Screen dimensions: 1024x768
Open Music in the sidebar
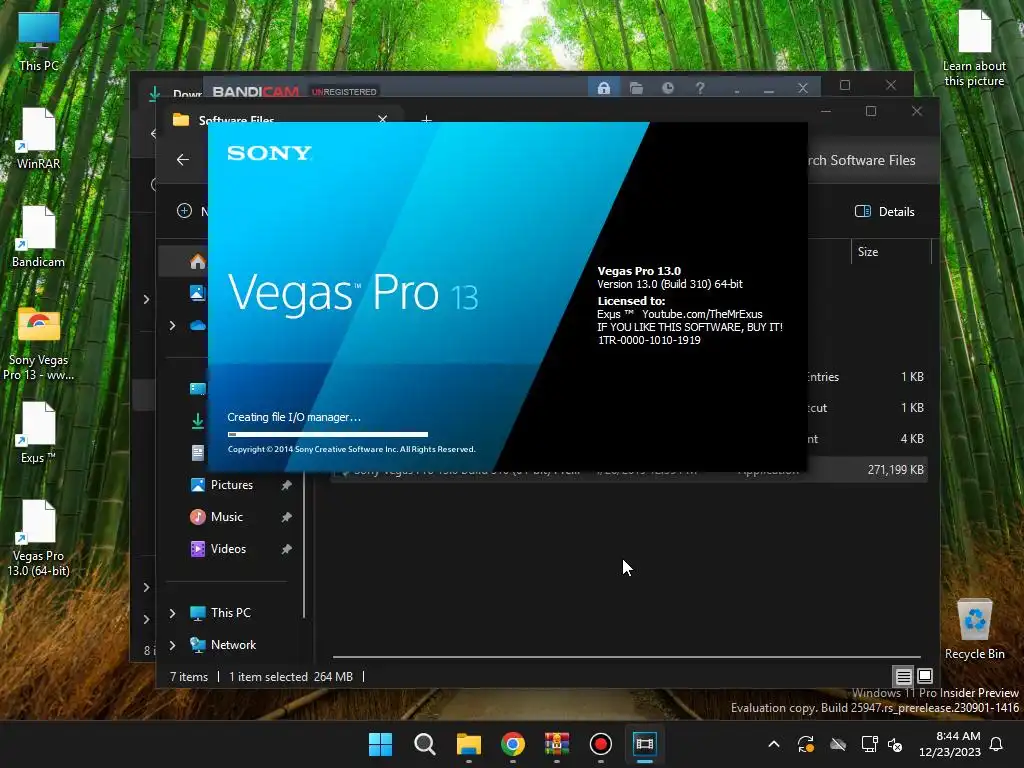[x=226, y=517]
